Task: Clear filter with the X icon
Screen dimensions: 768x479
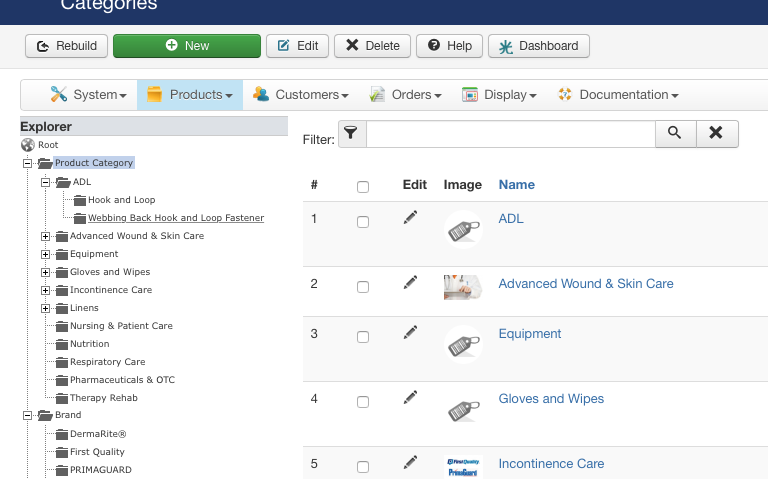Action: click(x=717, y=133)
